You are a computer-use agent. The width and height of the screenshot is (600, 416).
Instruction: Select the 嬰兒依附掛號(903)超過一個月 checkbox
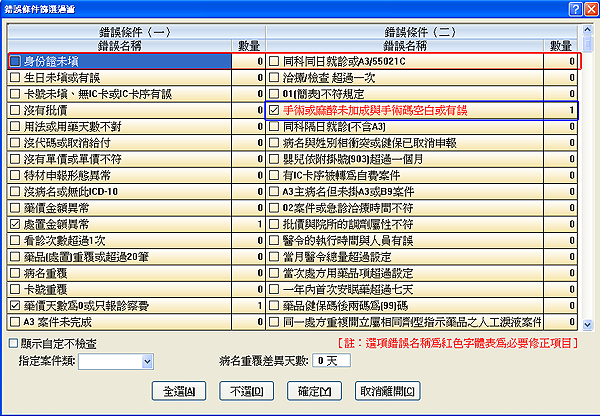click(275, 159)
